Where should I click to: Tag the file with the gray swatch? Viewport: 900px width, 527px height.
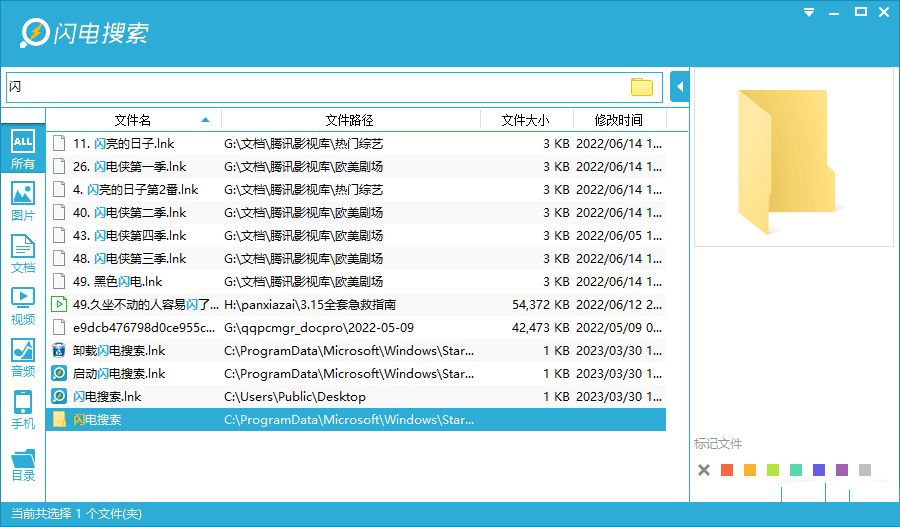[865, 470]
